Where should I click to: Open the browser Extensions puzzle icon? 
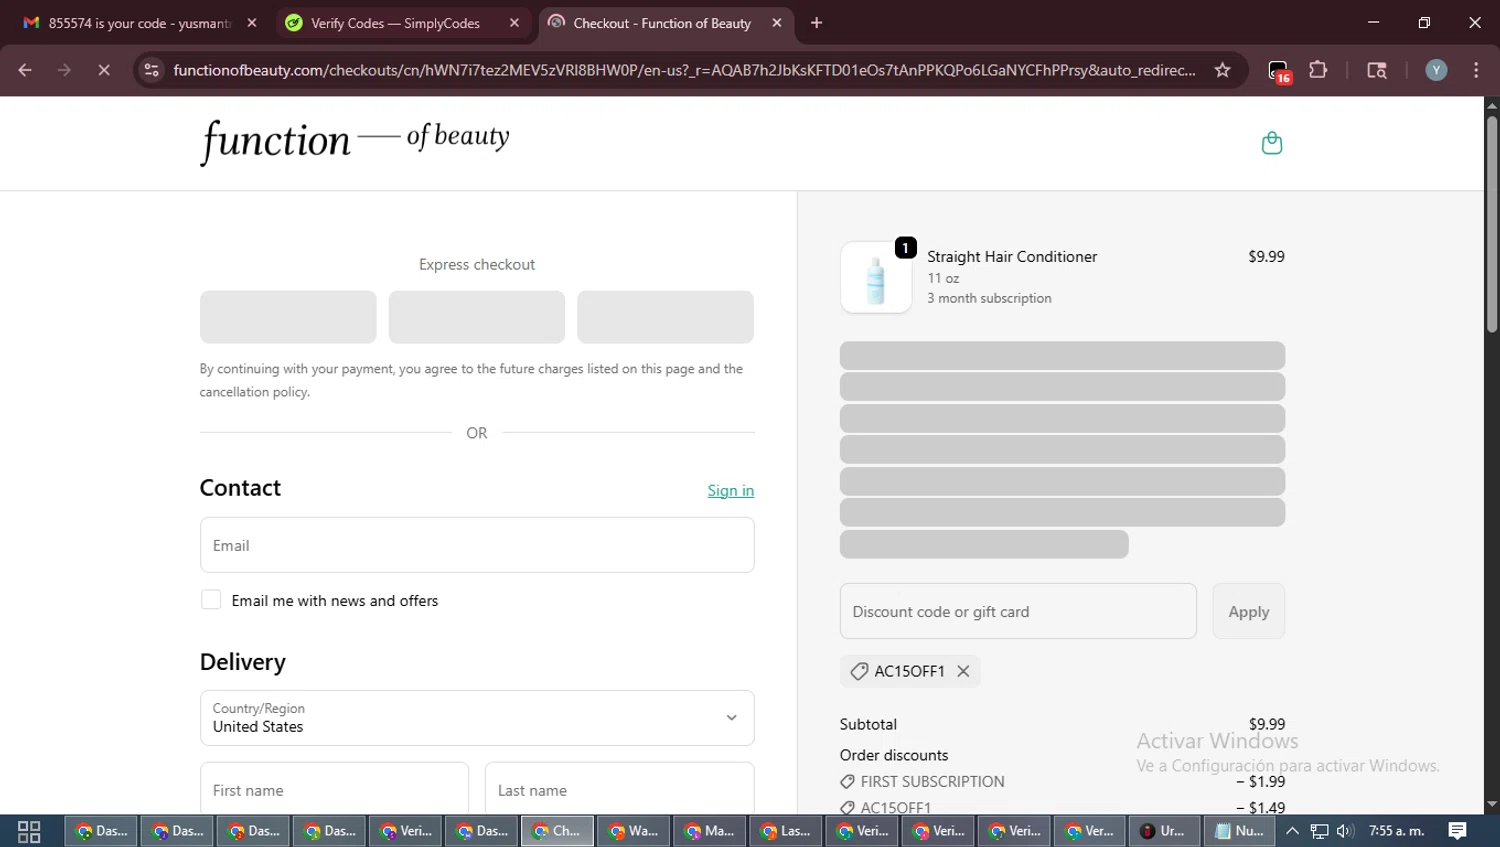(x=1318, y=70)
